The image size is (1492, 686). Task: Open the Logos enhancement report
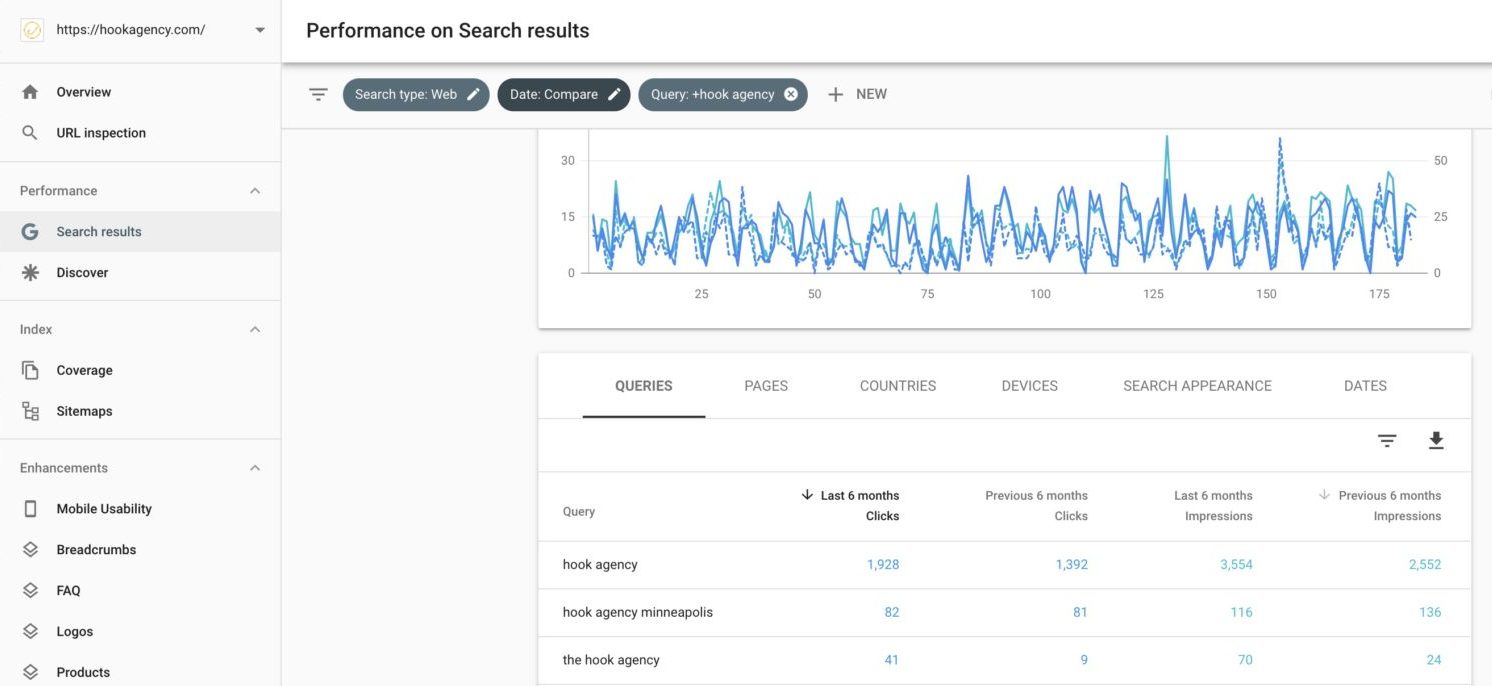74,631
